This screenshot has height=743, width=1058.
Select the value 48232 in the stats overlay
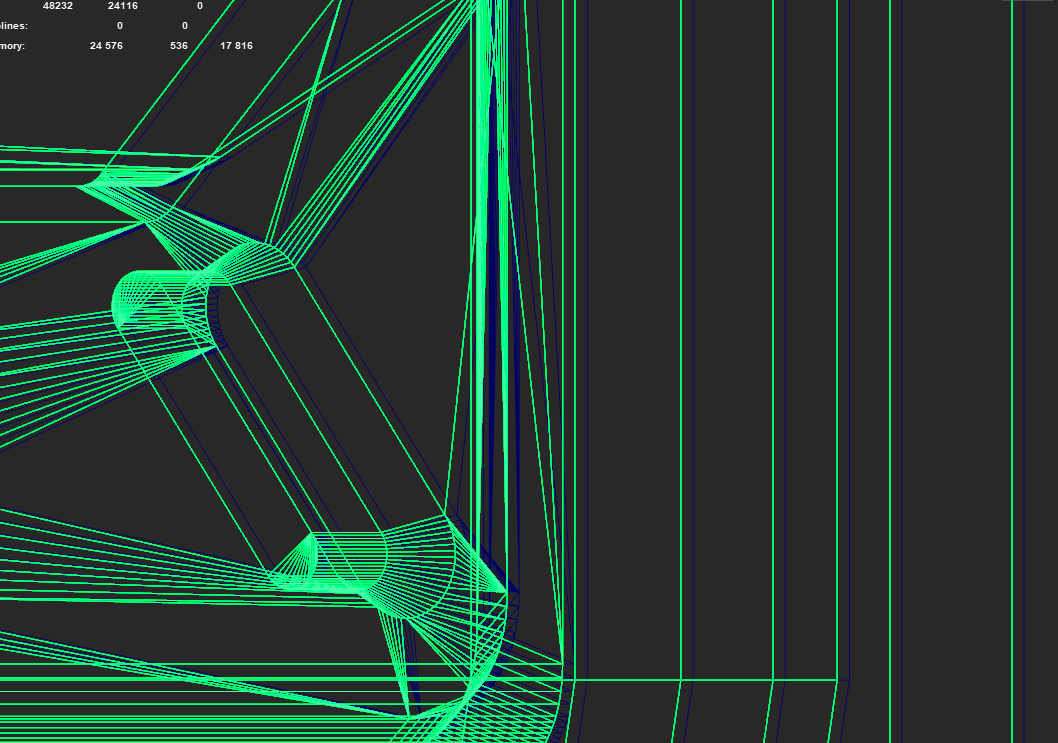[x=57, y=5]
